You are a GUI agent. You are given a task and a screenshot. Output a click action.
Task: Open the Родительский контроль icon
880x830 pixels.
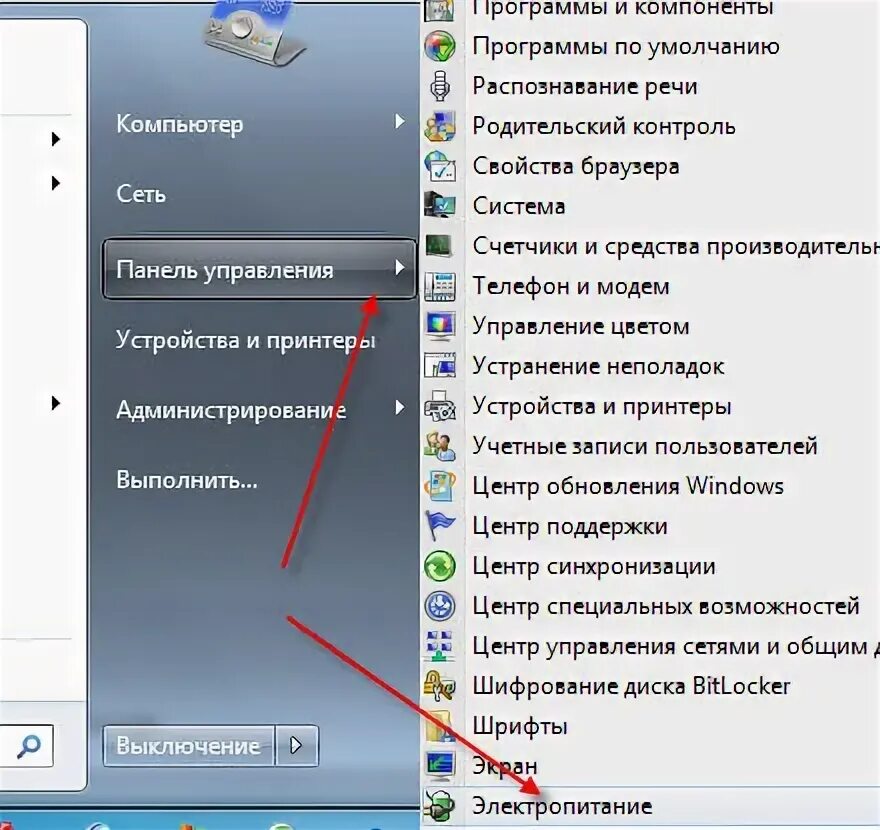click(x=439, y=126)
